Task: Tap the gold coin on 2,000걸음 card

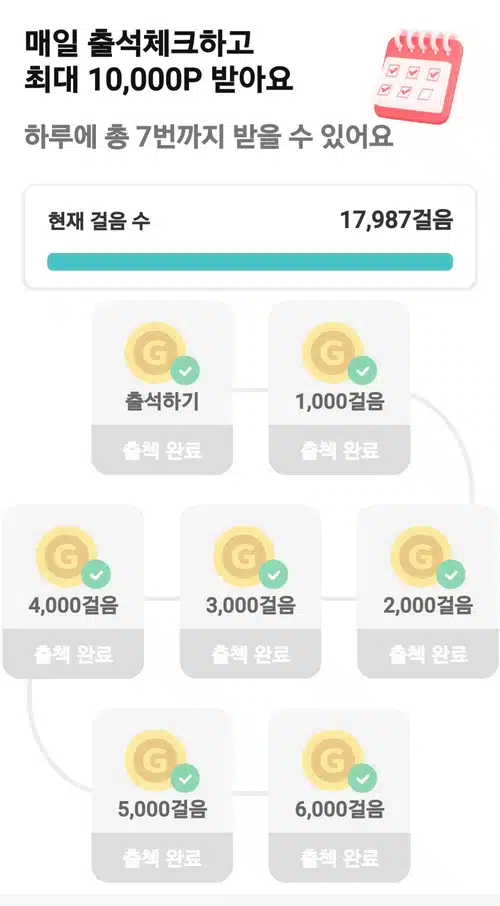Action: [x=421, y=556]
